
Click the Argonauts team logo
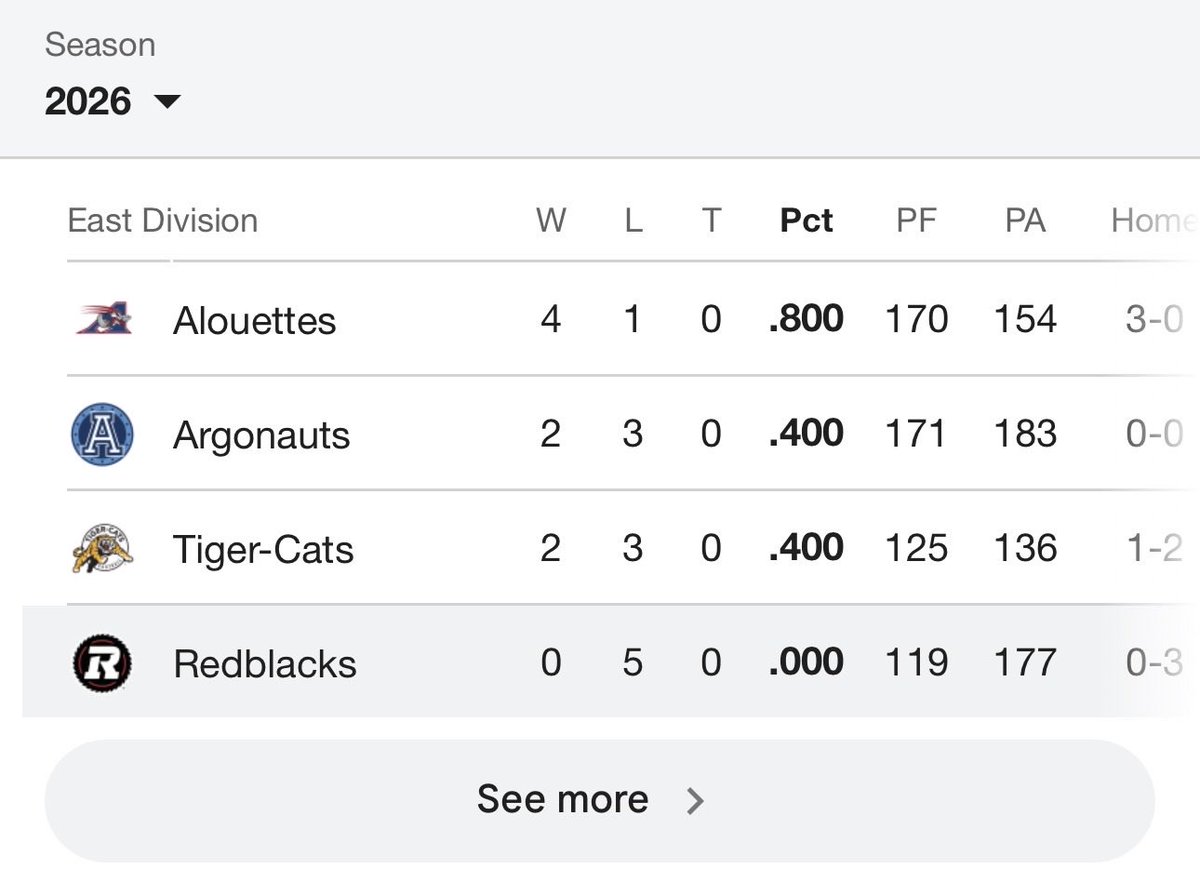pyautogui.click(x=103, y=434)
